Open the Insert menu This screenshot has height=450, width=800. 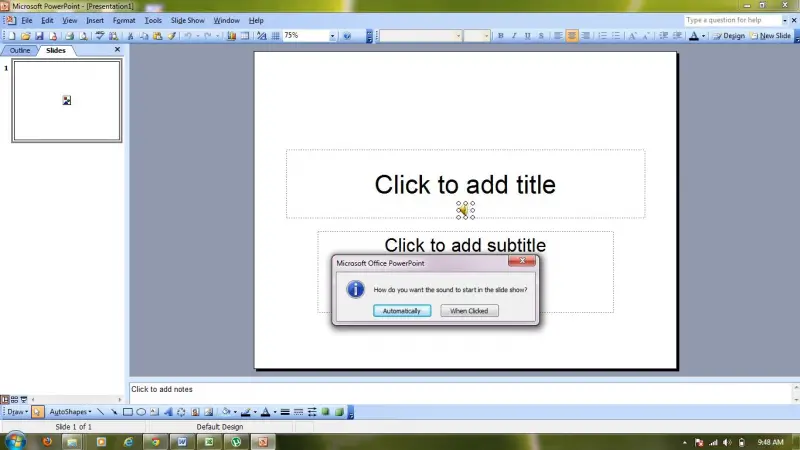click(95, 20)
